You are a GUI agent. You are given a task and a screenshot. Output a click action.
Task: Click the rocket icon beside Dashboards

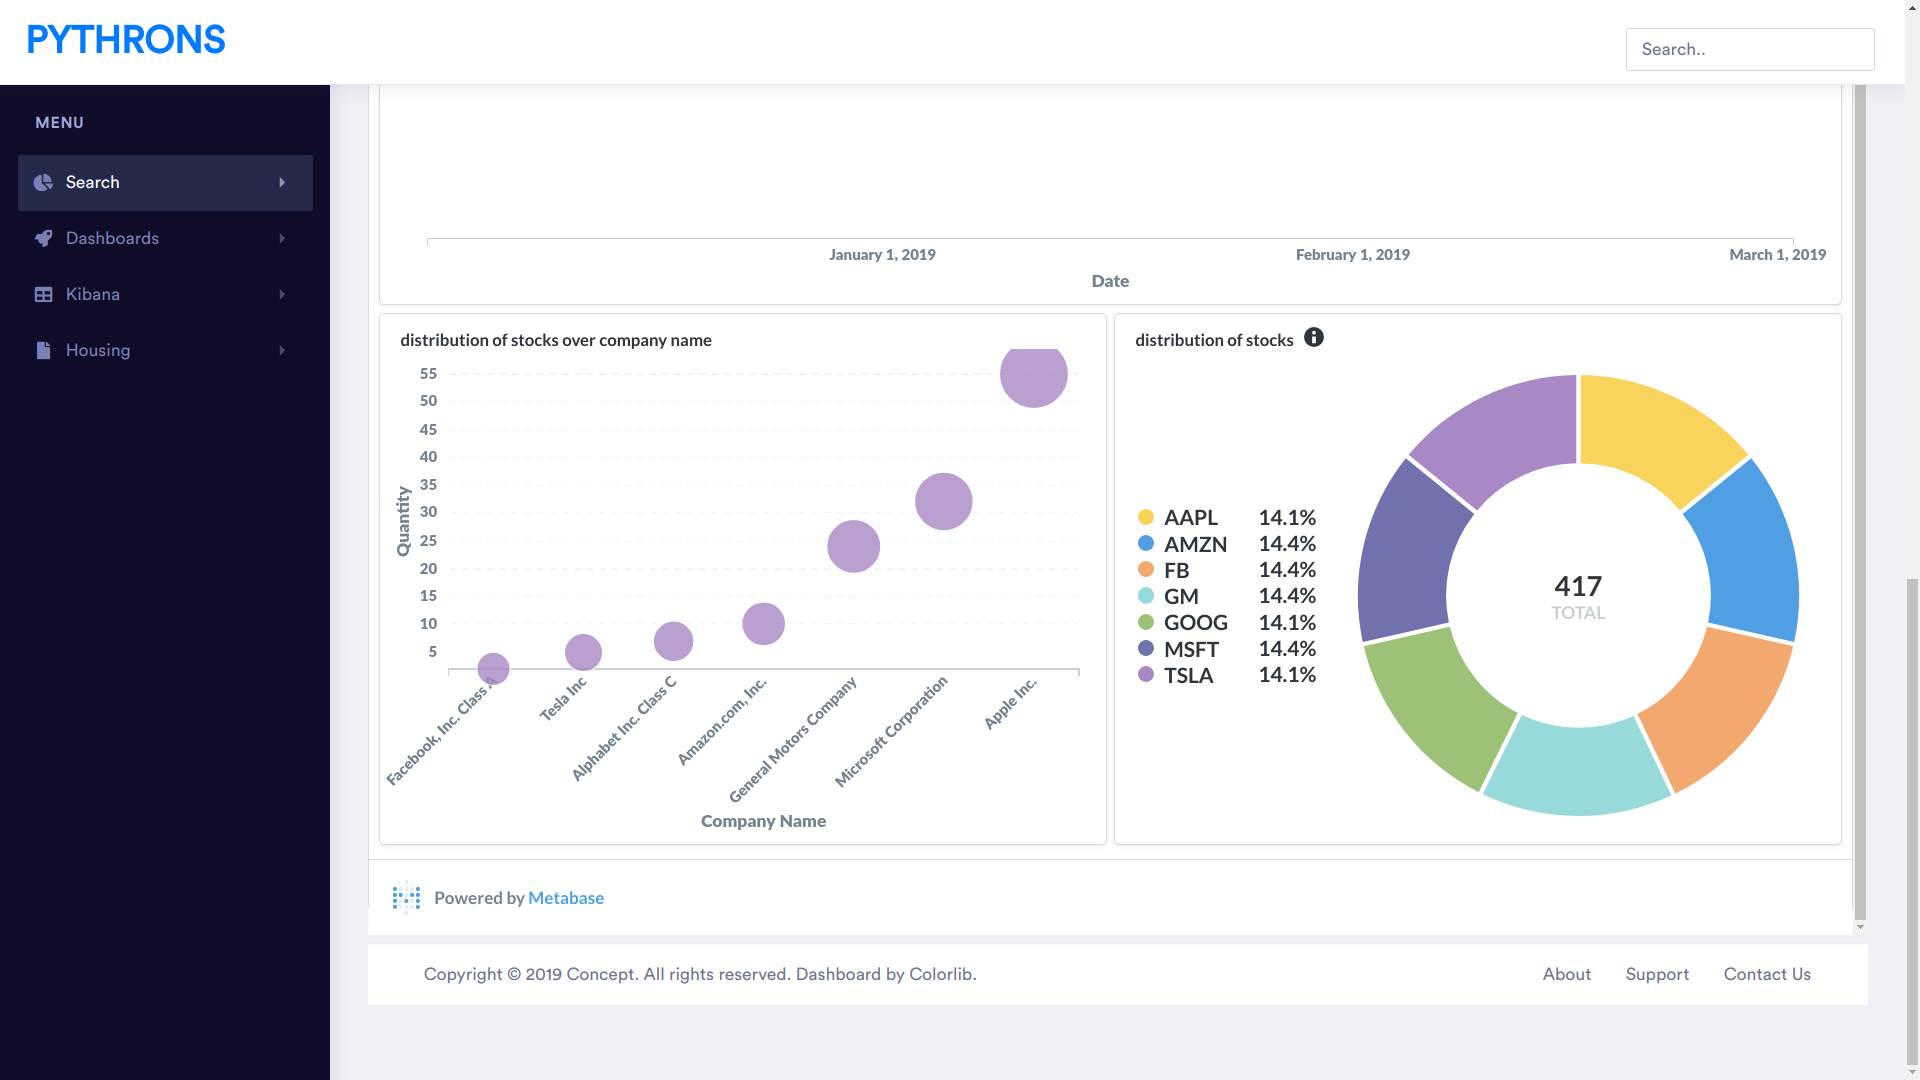(43, 238)
